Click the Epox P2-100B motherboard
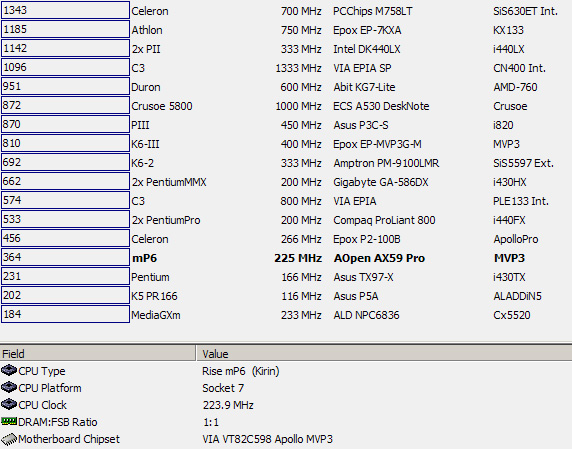This screenshot has width=572, height=449. tap(367, 239)
